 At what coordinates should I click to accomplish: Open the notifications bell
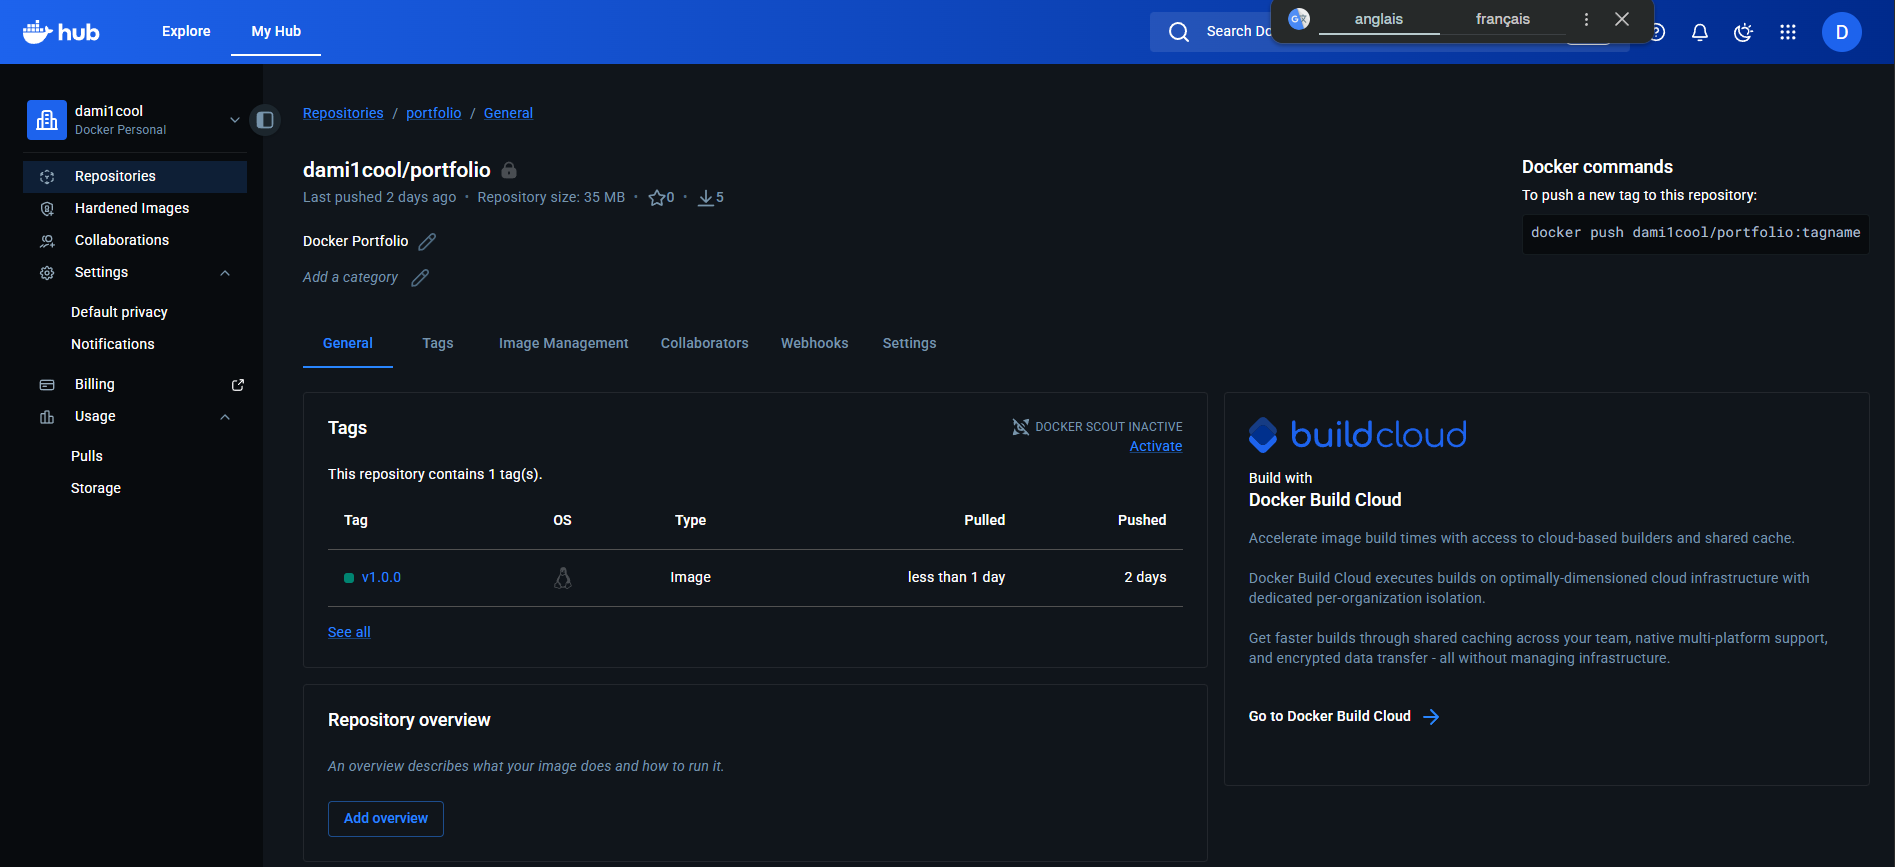[1700, 32]
